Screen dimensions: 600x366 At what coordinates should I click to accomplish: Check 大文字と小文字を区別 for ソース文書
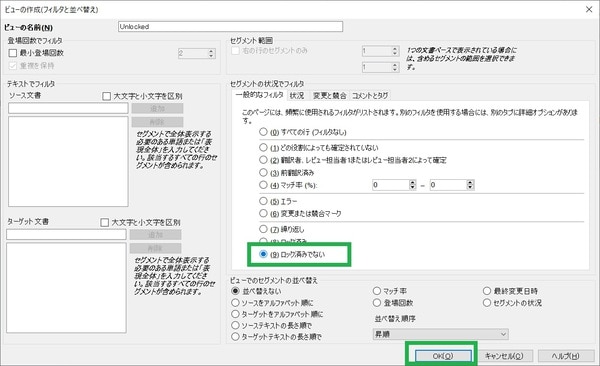coord(107,96)
